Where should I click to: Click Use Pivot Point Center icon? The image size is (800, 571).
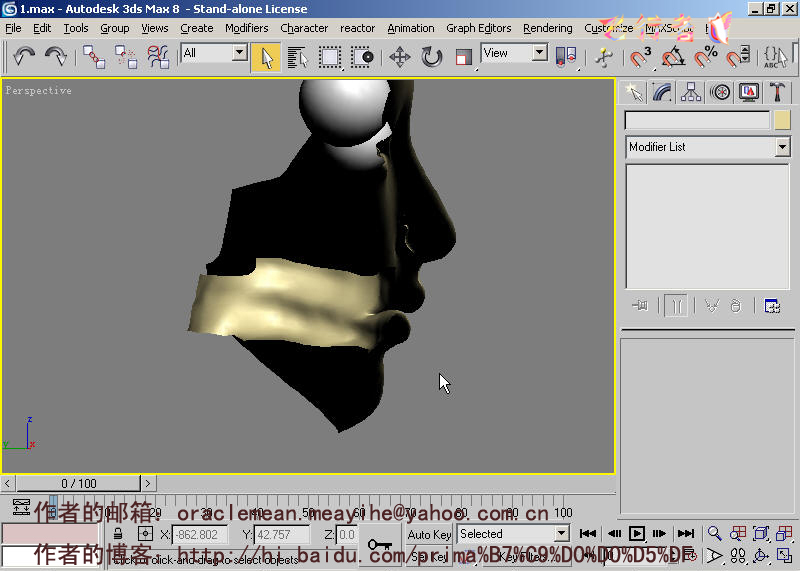pyautogui.click(x=566, y=57)
